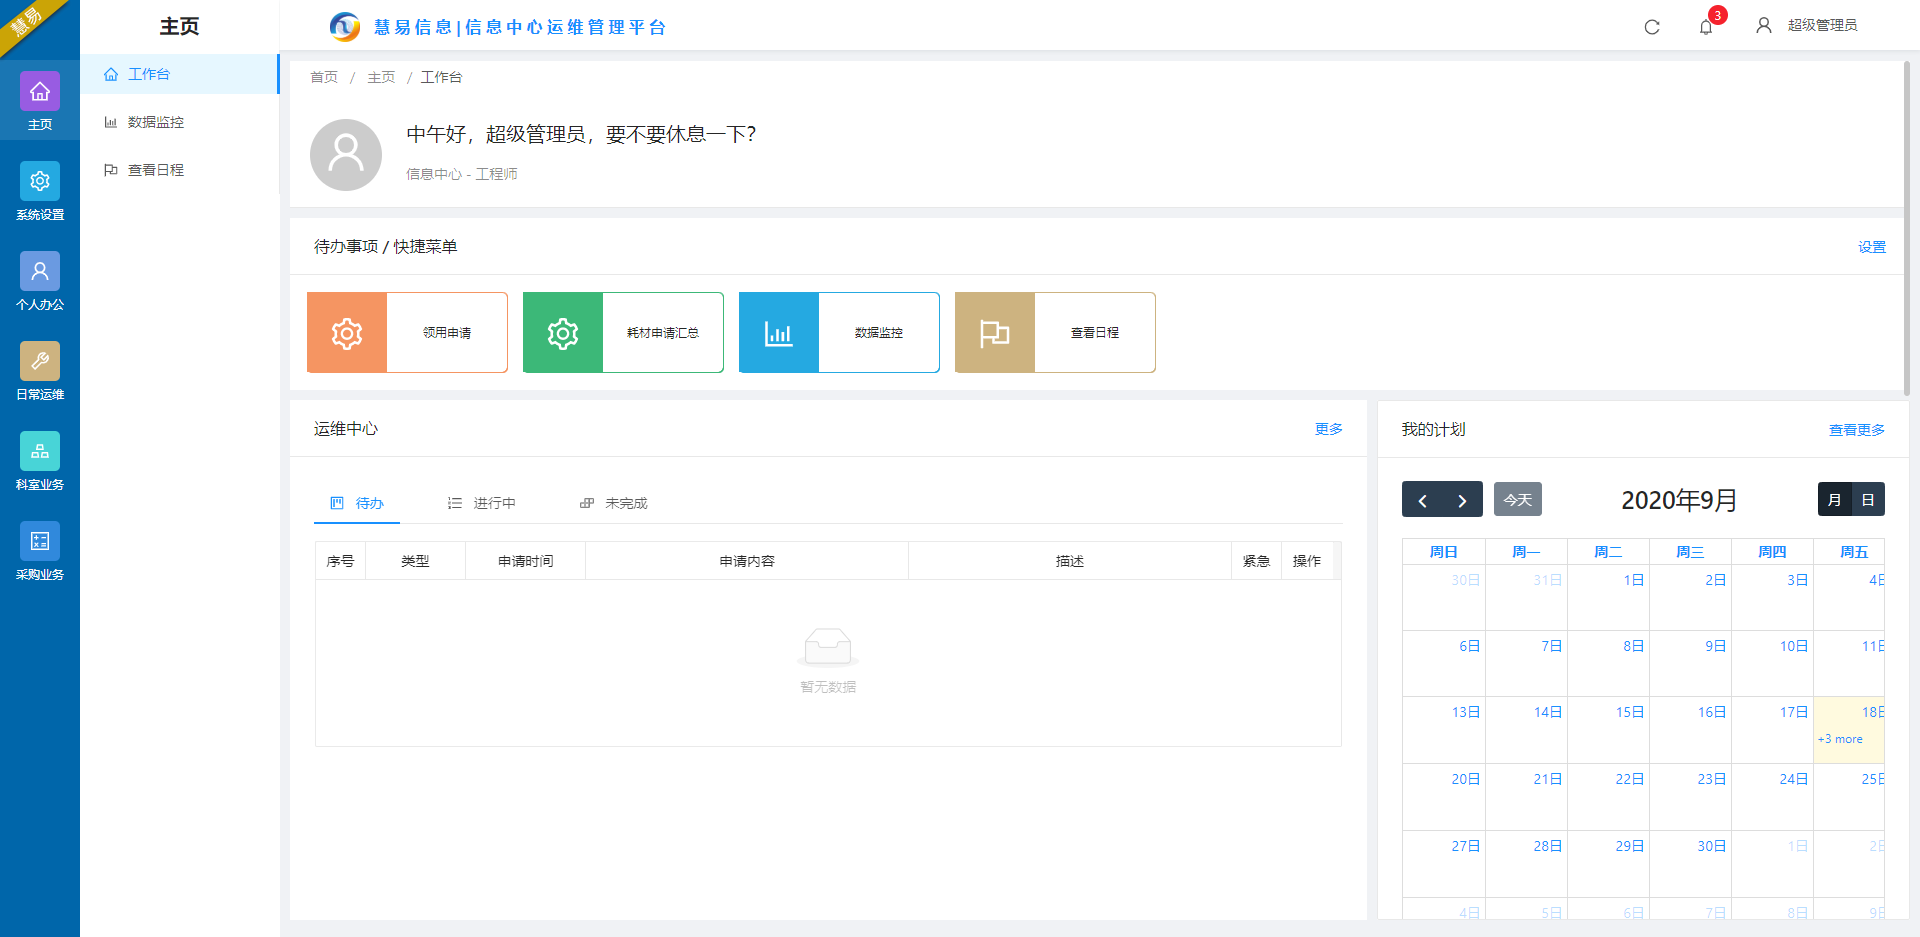Open the green 耗材申请汇总 shortcut tile
The height and width of the screenshot is (937, 1920).
(623, 333)
